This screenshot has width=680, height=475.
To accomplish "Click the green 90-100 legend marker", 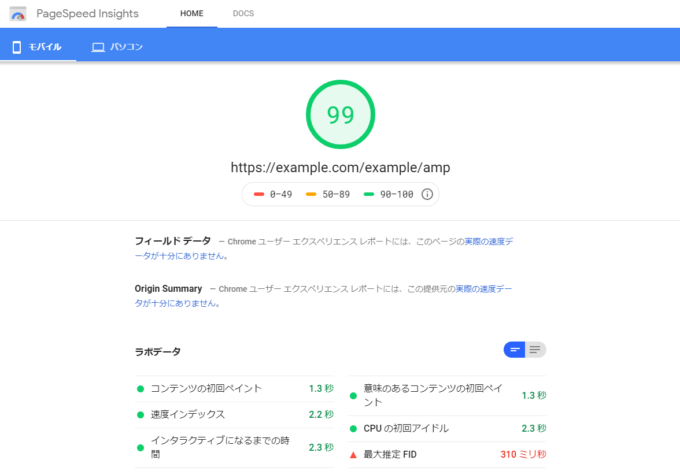I will pos(369,194).
